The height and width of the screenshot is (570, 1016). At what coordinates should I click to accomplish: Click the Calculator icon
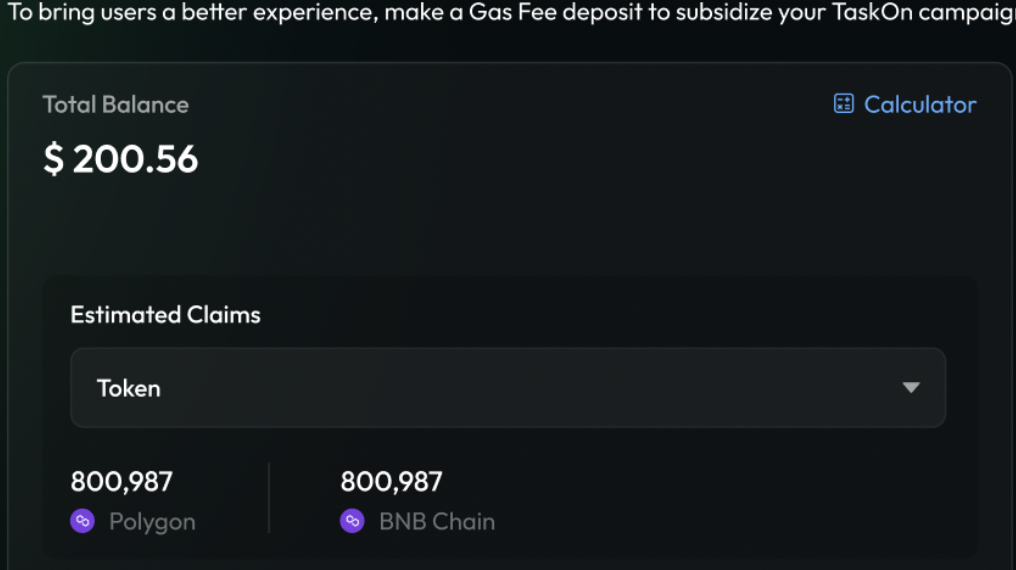844,104
